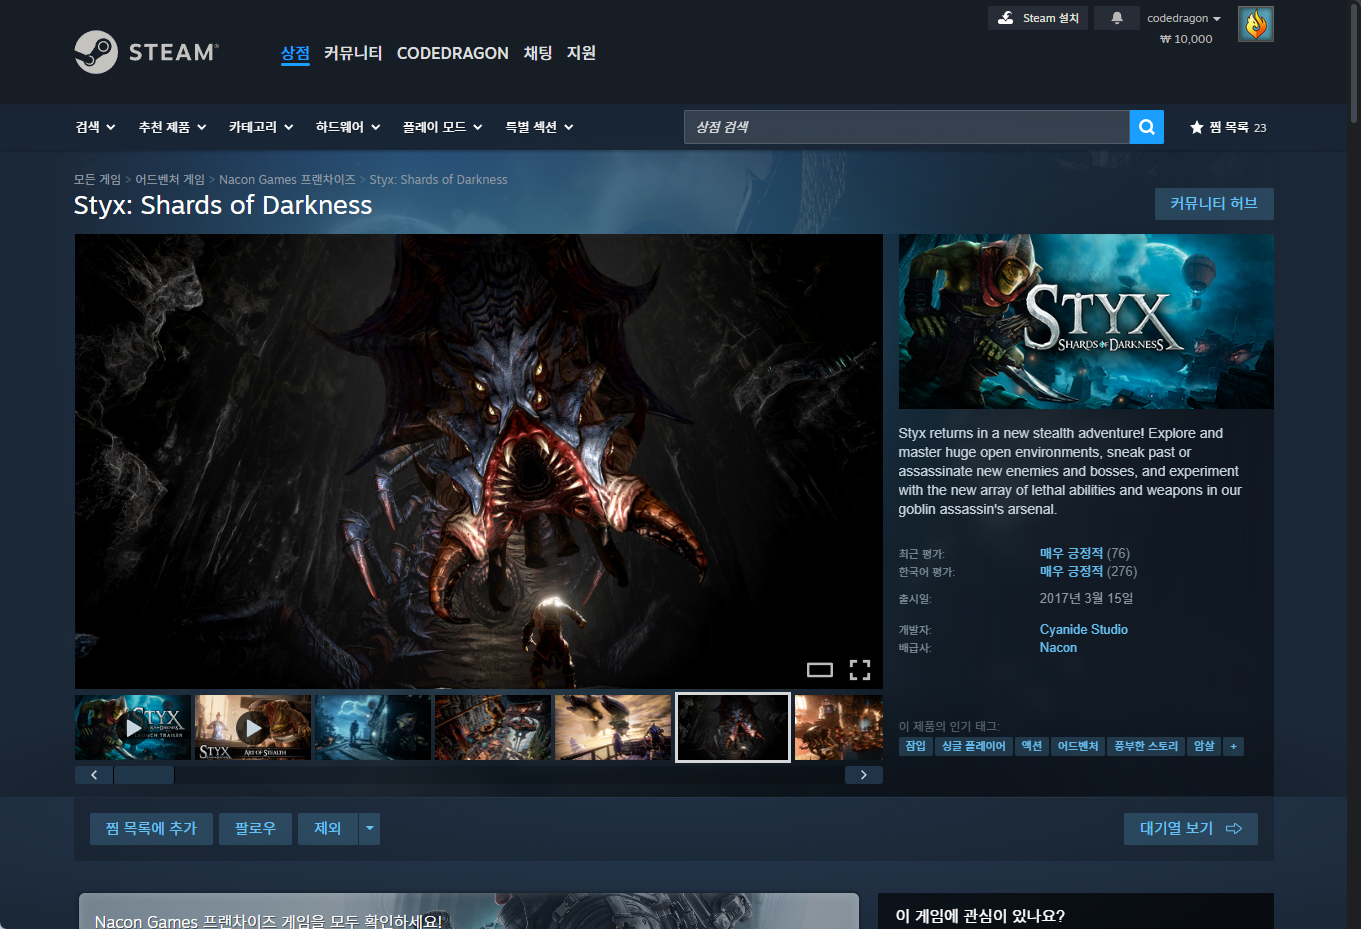Move the thumbnail strip right with the arrow

click(x=864, y=775)
